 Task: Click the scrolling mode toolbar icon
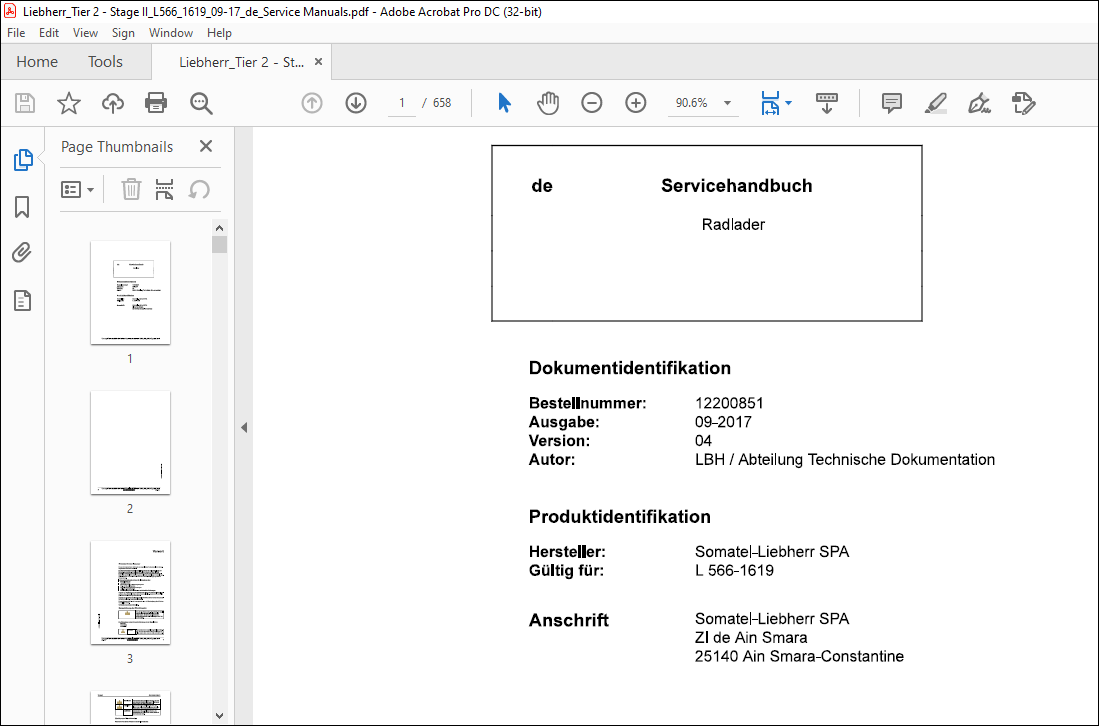click(x=827, y=103)
